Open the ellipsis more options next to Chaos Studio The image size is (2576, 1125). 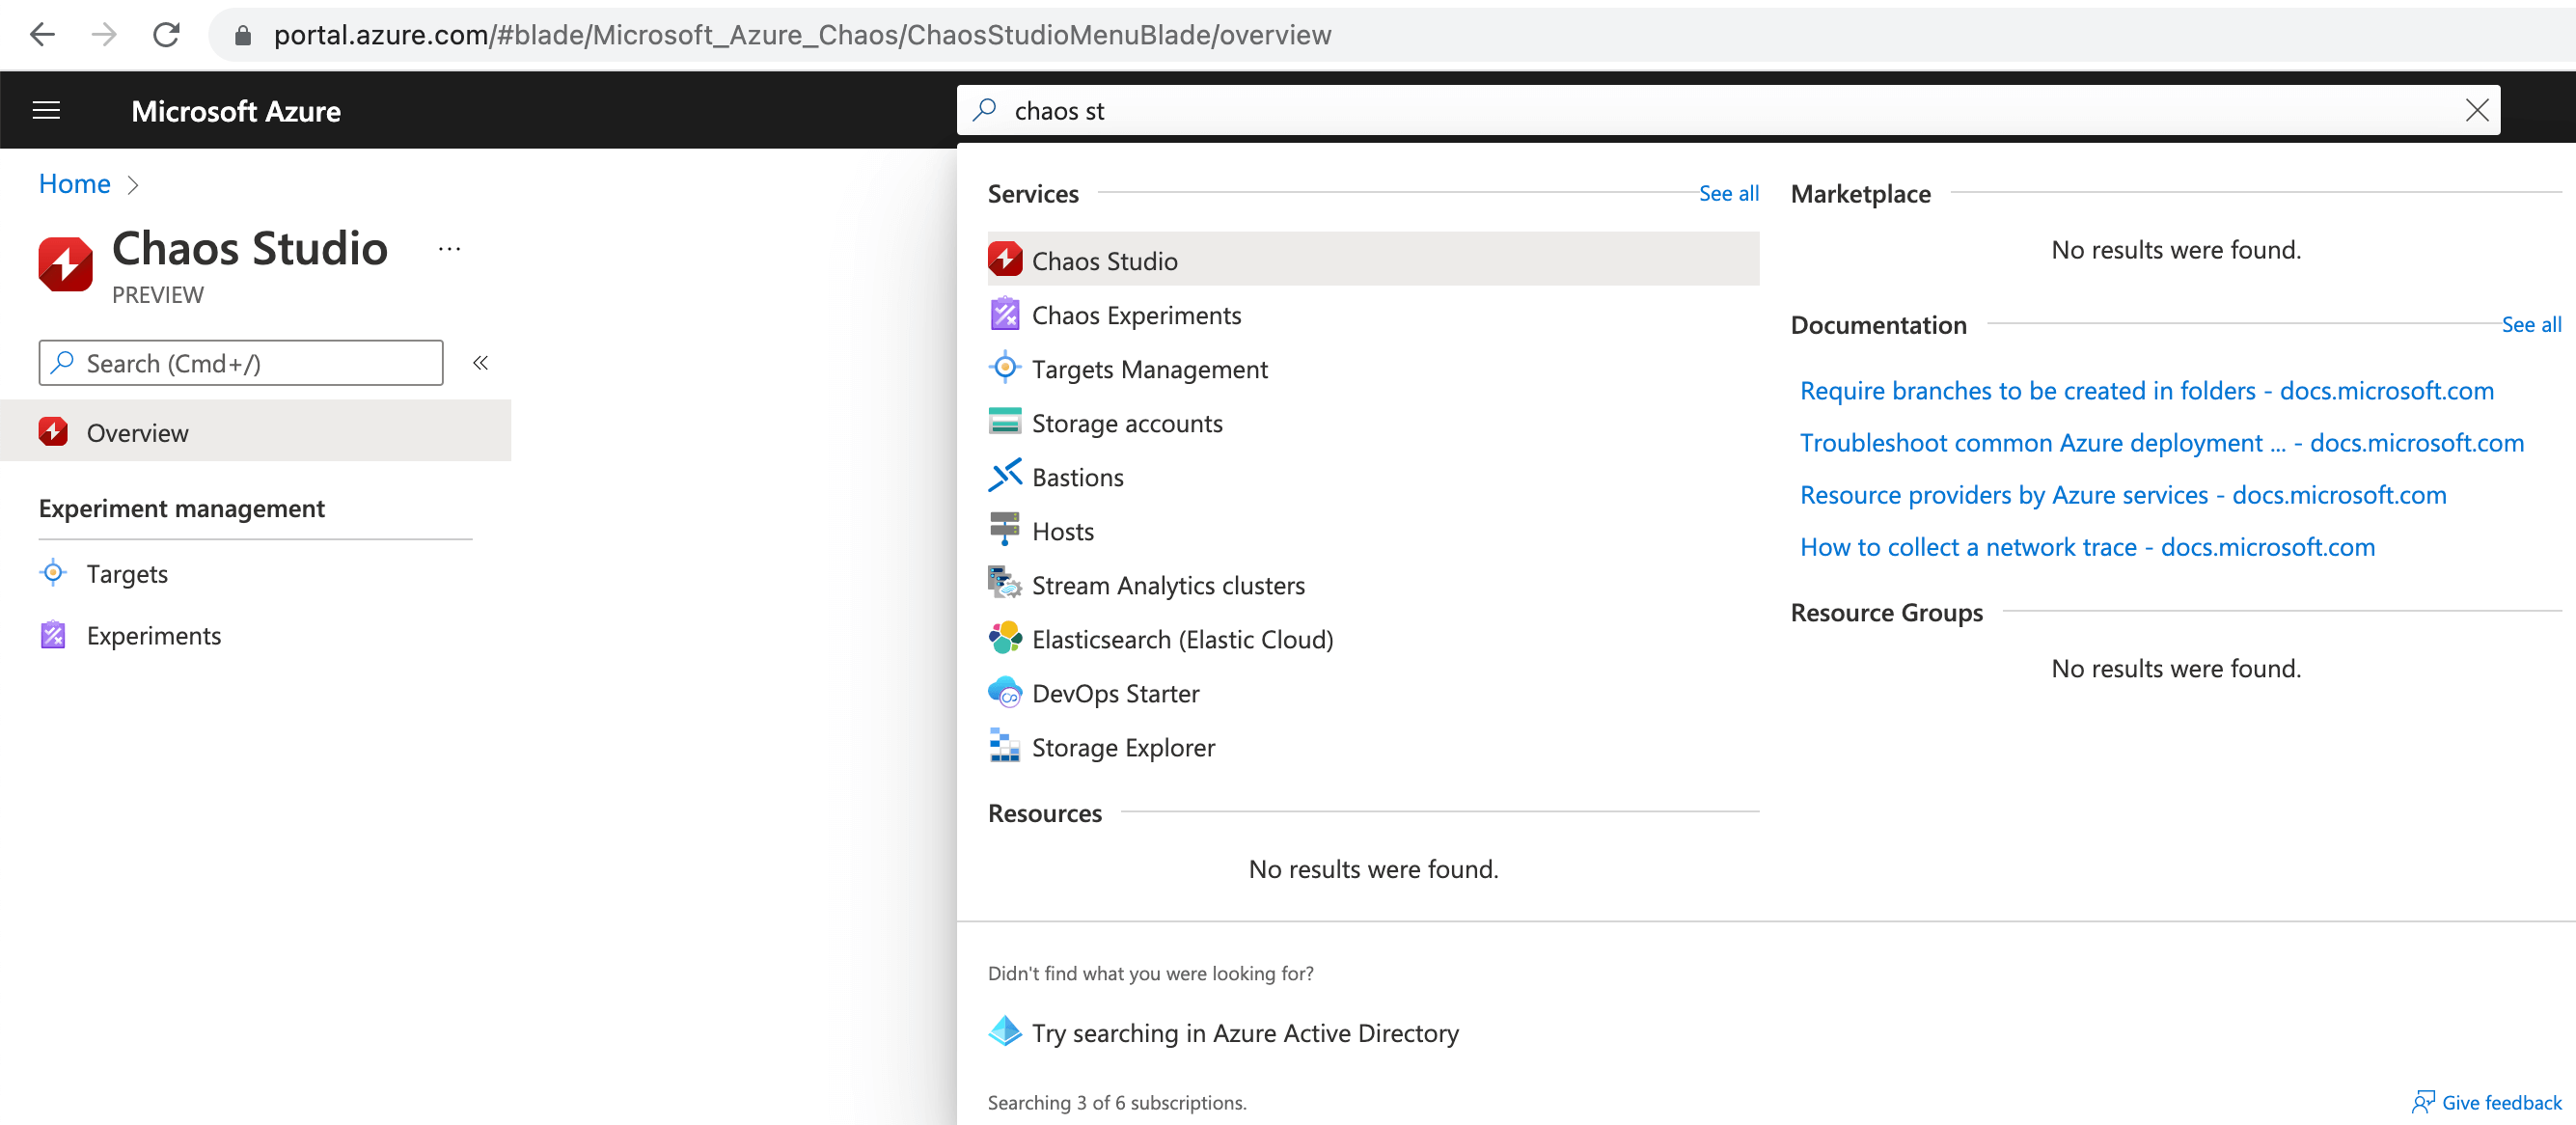[x=449, y=248]
